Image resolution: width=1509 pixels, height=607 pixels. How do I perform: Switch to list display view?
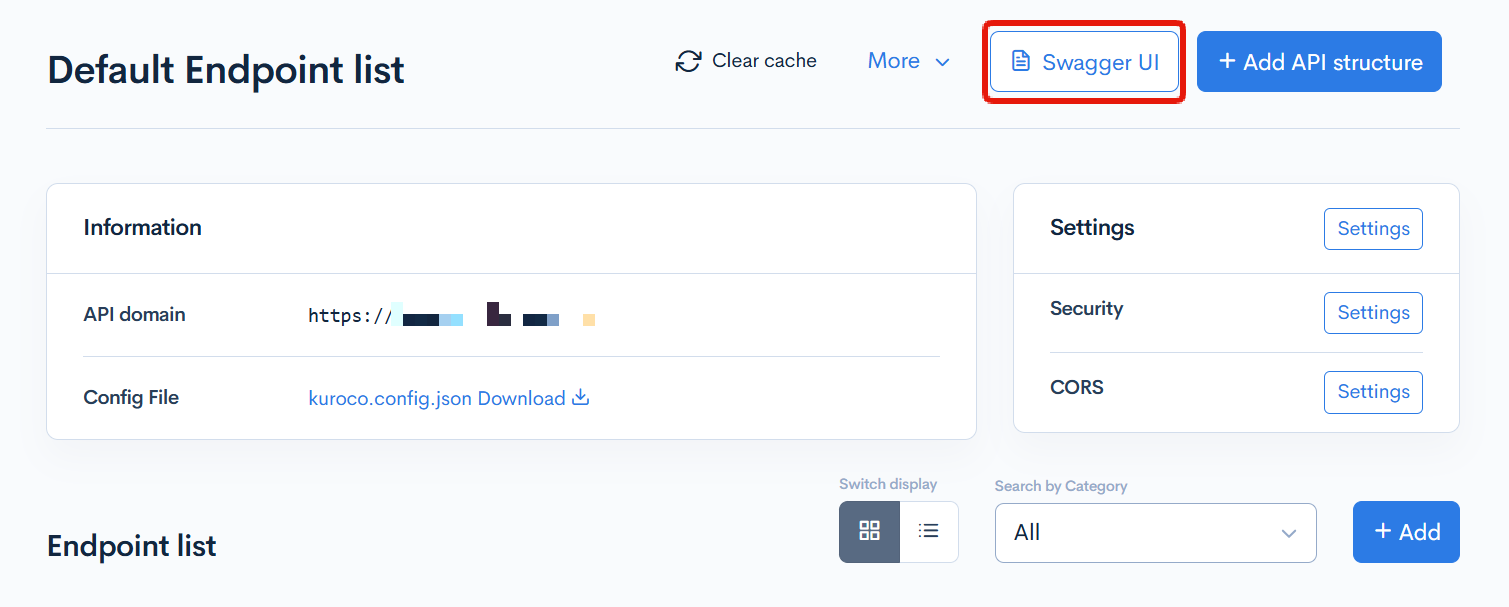click(929, 531)
